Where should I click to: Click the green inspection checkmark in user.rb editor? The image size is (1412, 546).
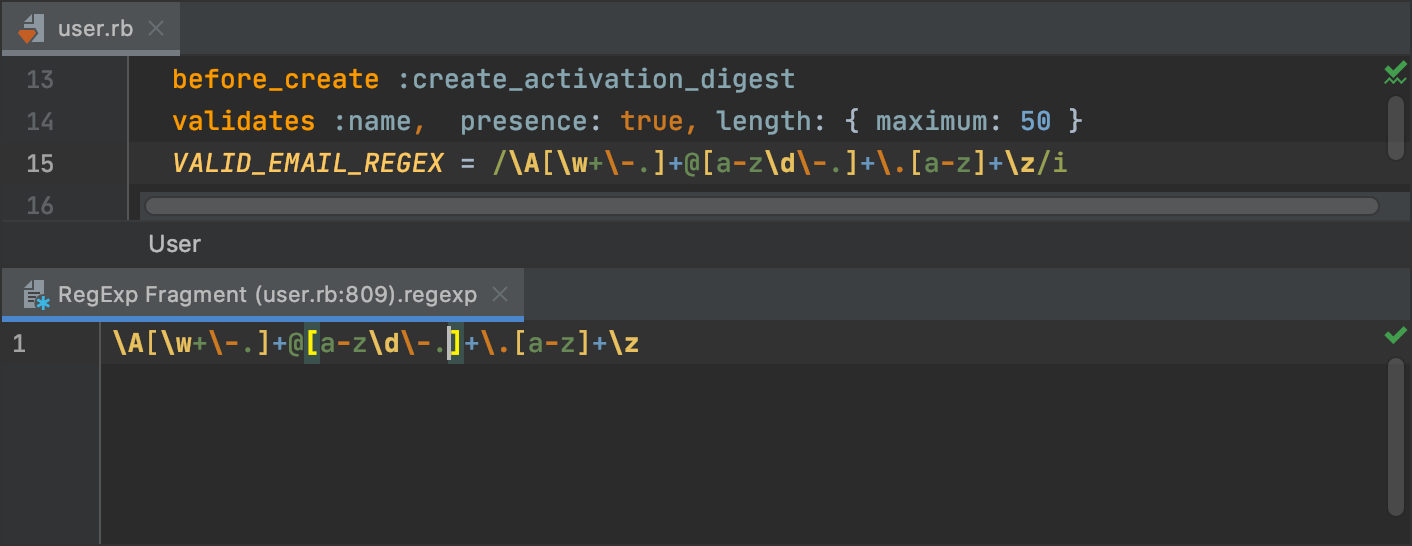tap(1394, 73)
